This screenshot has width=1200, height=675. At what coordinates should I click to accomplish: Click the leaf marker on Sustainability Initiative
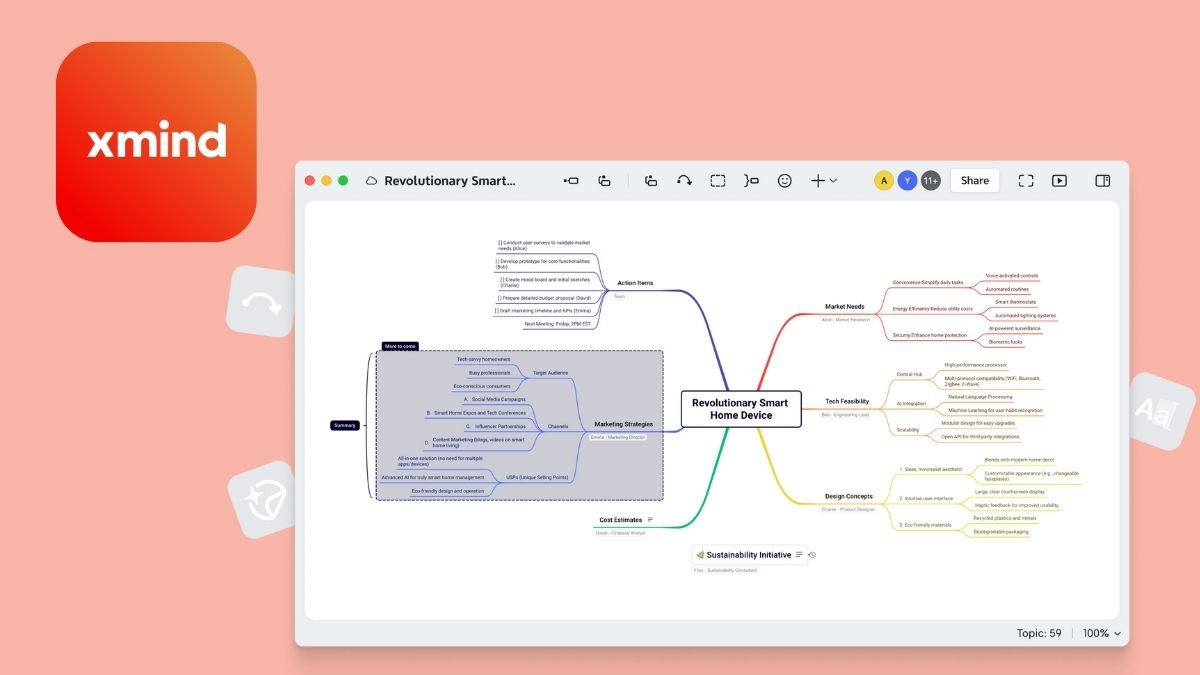pos(700,555)
